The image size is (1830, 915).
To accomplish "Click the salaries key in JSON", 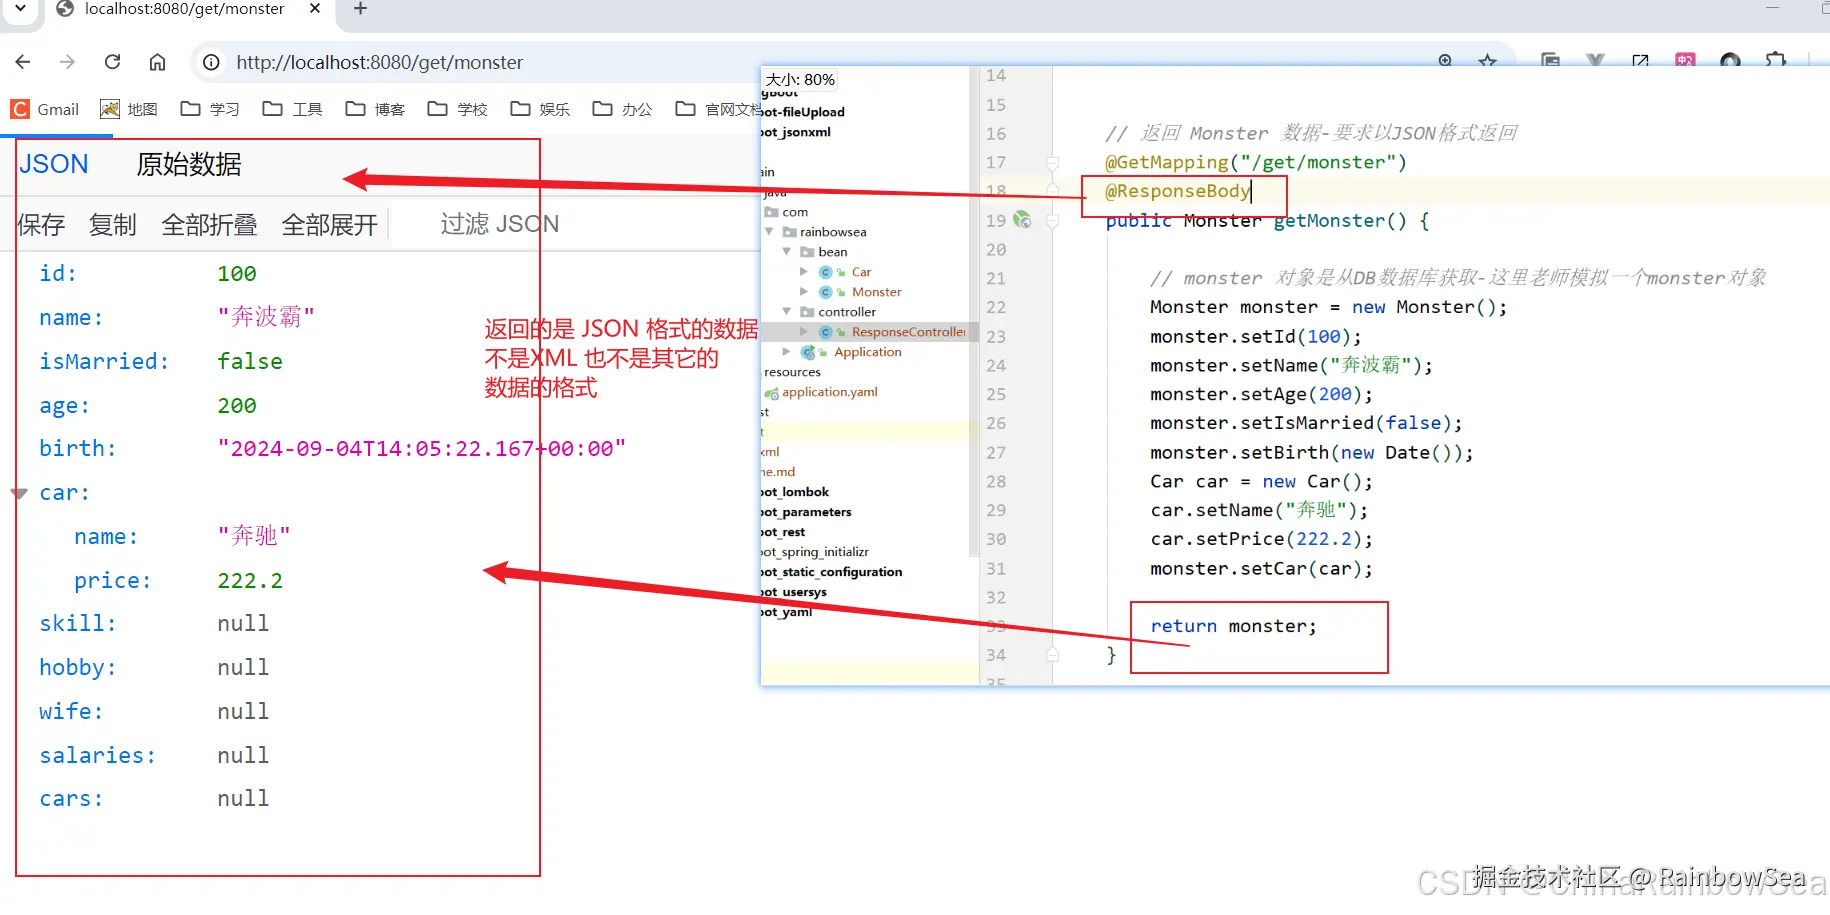I will click(x=98, y=755).
